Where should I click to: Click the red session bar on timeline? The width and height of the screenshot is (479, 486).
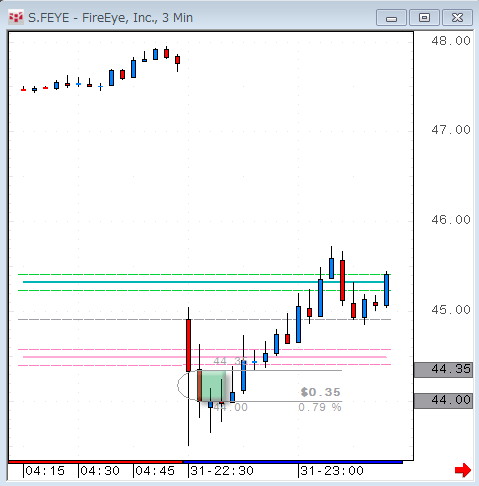coord(96,462)
